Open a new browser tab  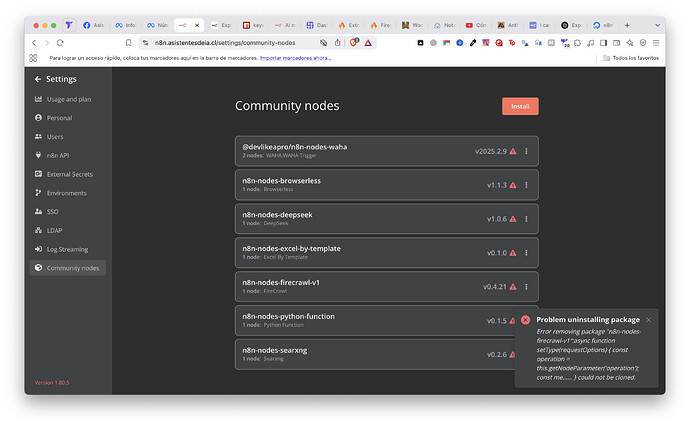tap(627, 25)
